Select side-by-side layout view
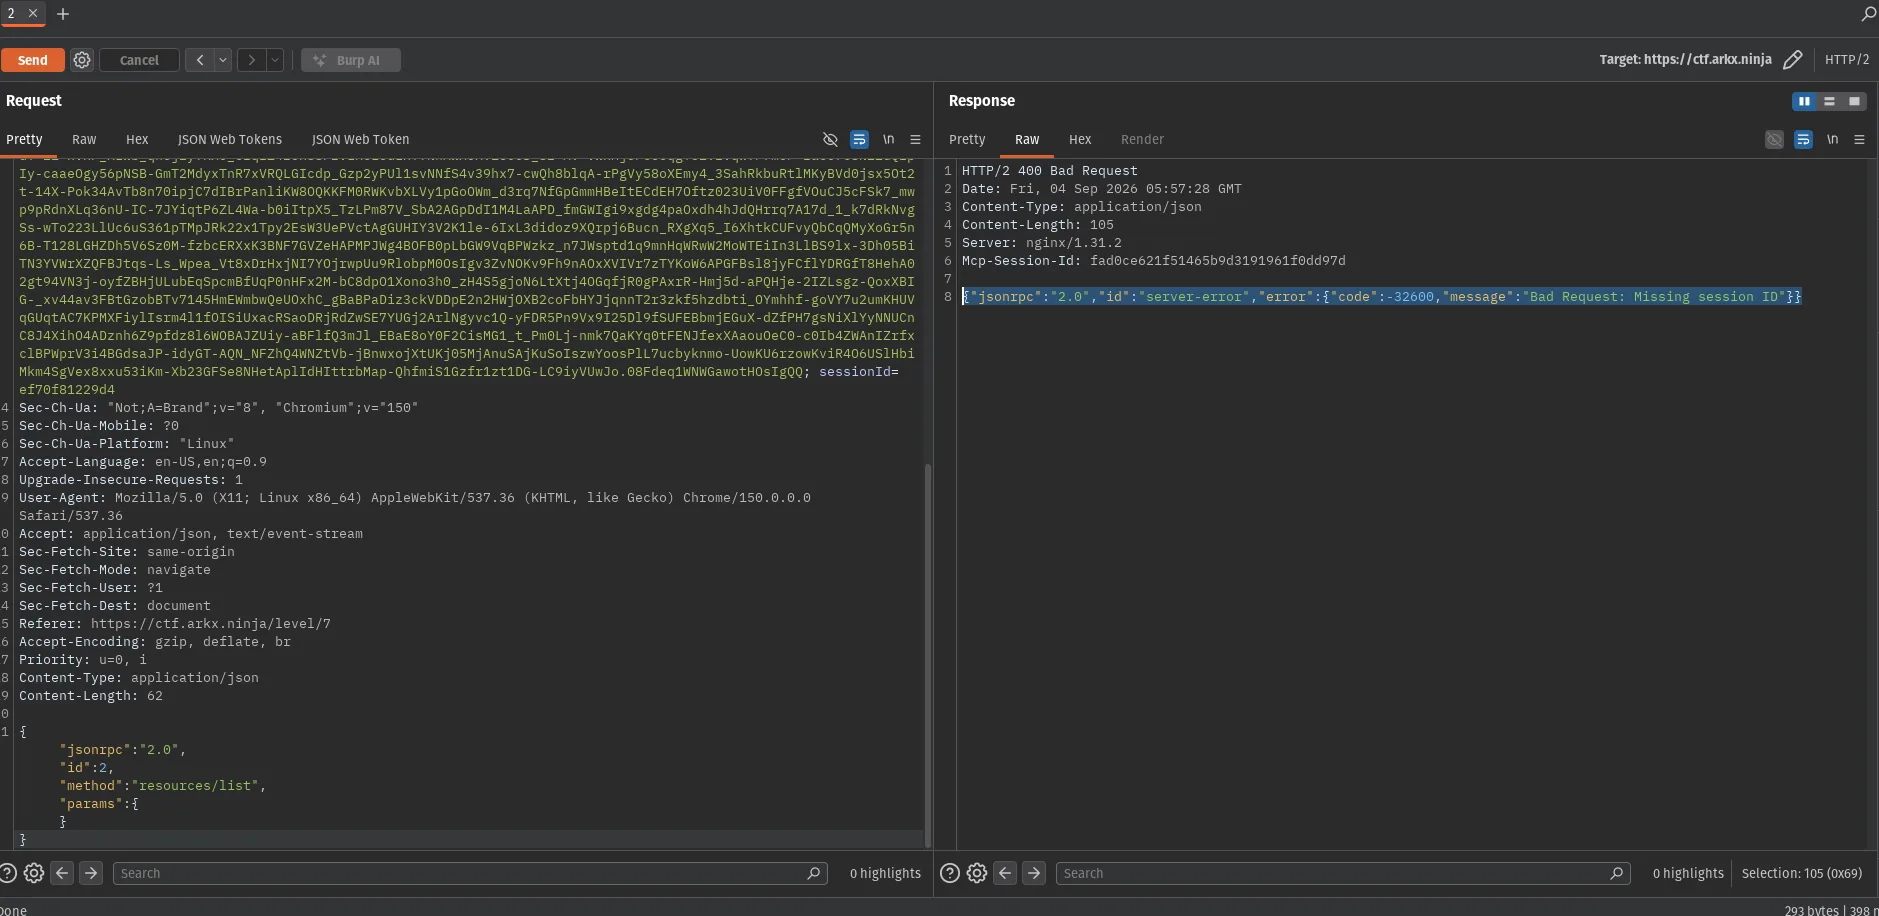1879x916 pixels. pyautogui.click(x=1804, y=101)
